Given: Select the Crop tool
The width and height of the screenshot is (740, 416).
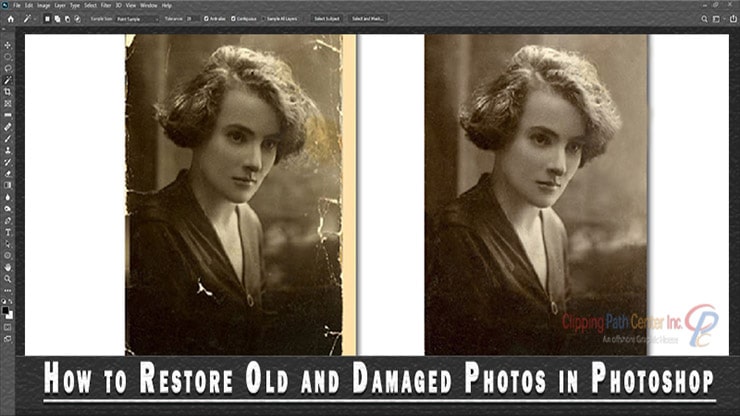Looking at the screenshot, I should point(8,91).
